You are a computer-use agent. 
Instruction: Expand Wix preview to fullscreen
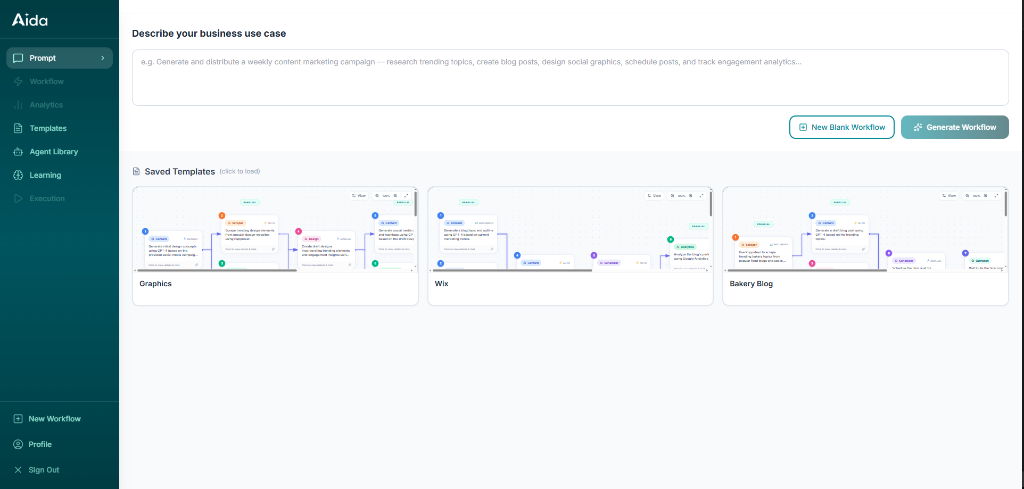coord(701,196)
